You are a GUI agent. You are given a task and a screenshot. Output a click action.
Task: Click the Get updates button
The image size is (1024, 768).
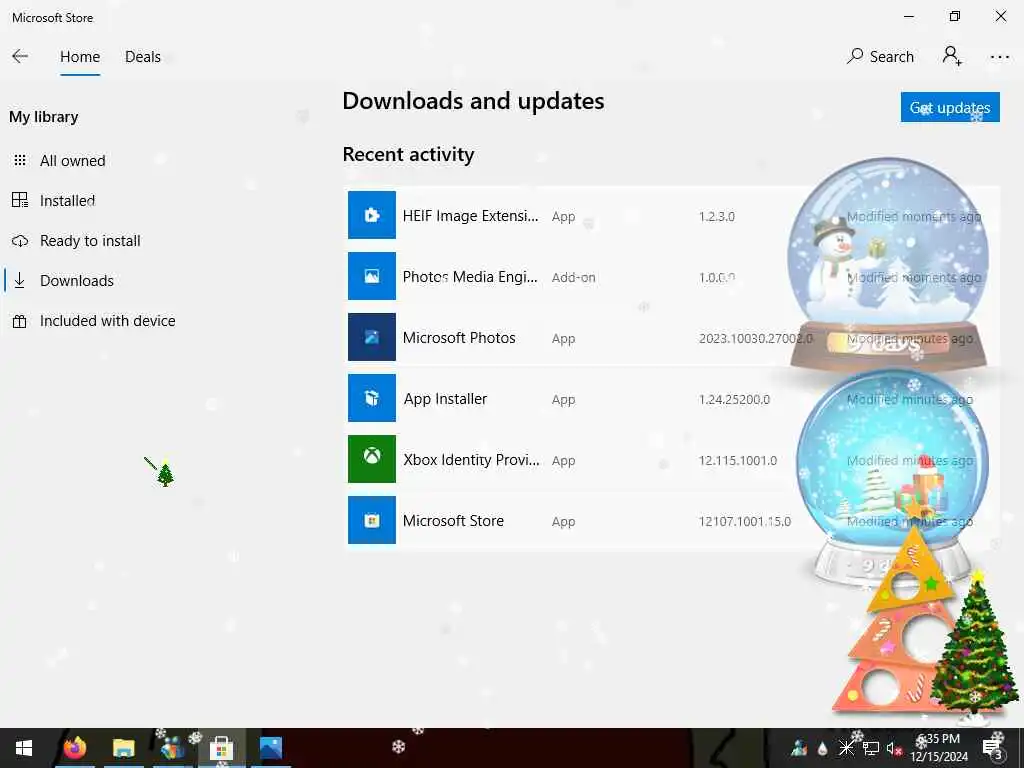950,107
